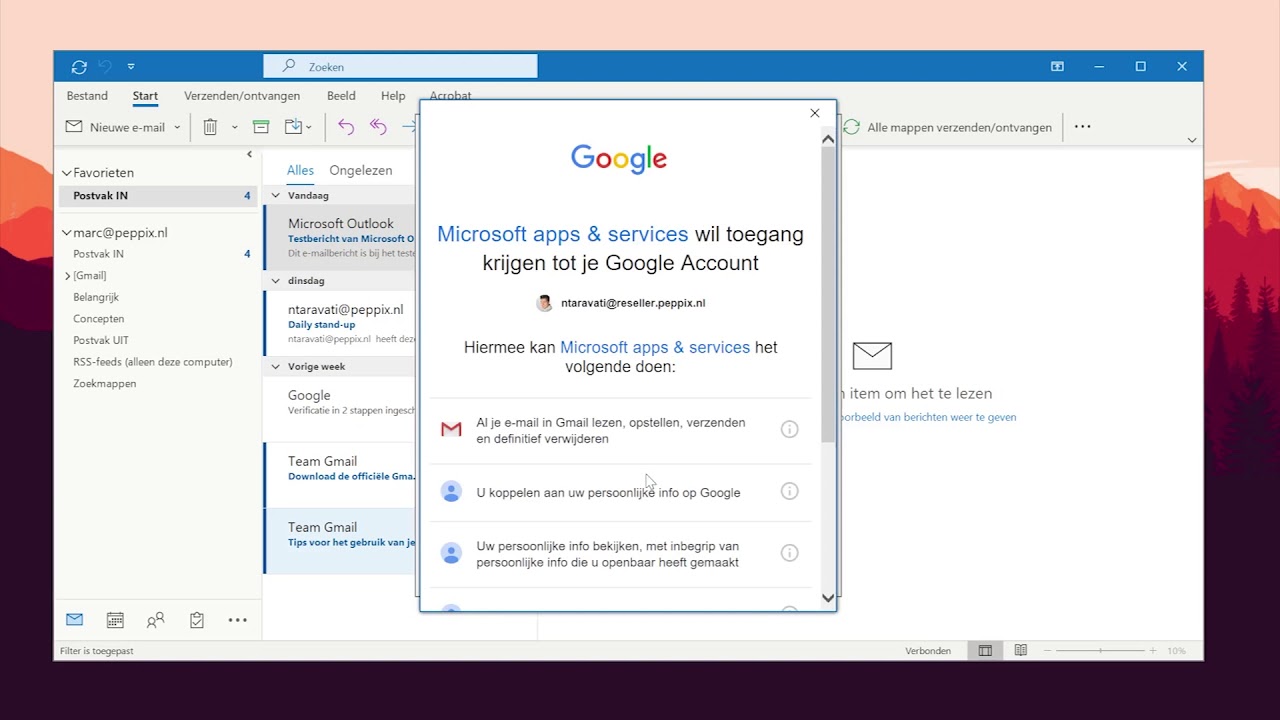The width and height of the screenshot is (1280, 720).
Task: Click the zoom in plus button
Action: pyautogui.click(x=1152, y=651)
